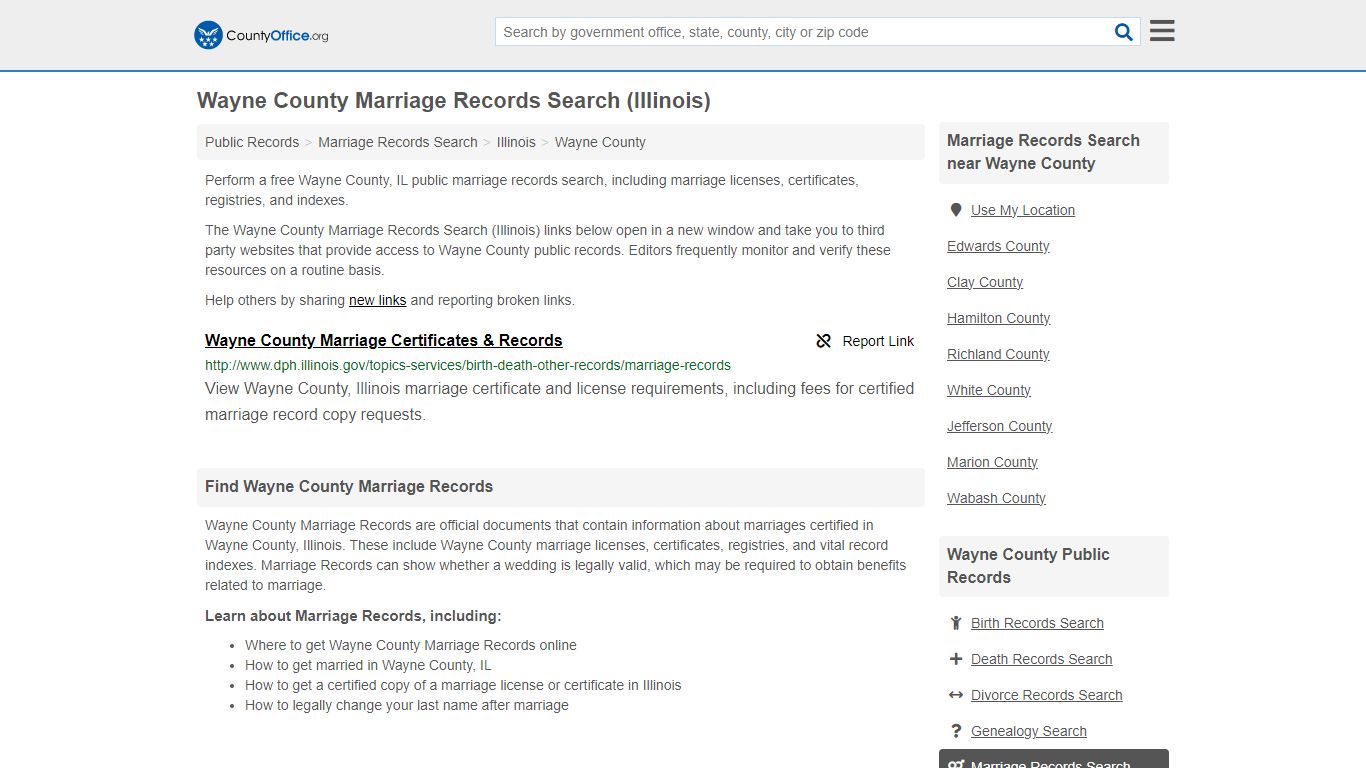
Task: Click the location pin icon
Action: pos(956,210)
